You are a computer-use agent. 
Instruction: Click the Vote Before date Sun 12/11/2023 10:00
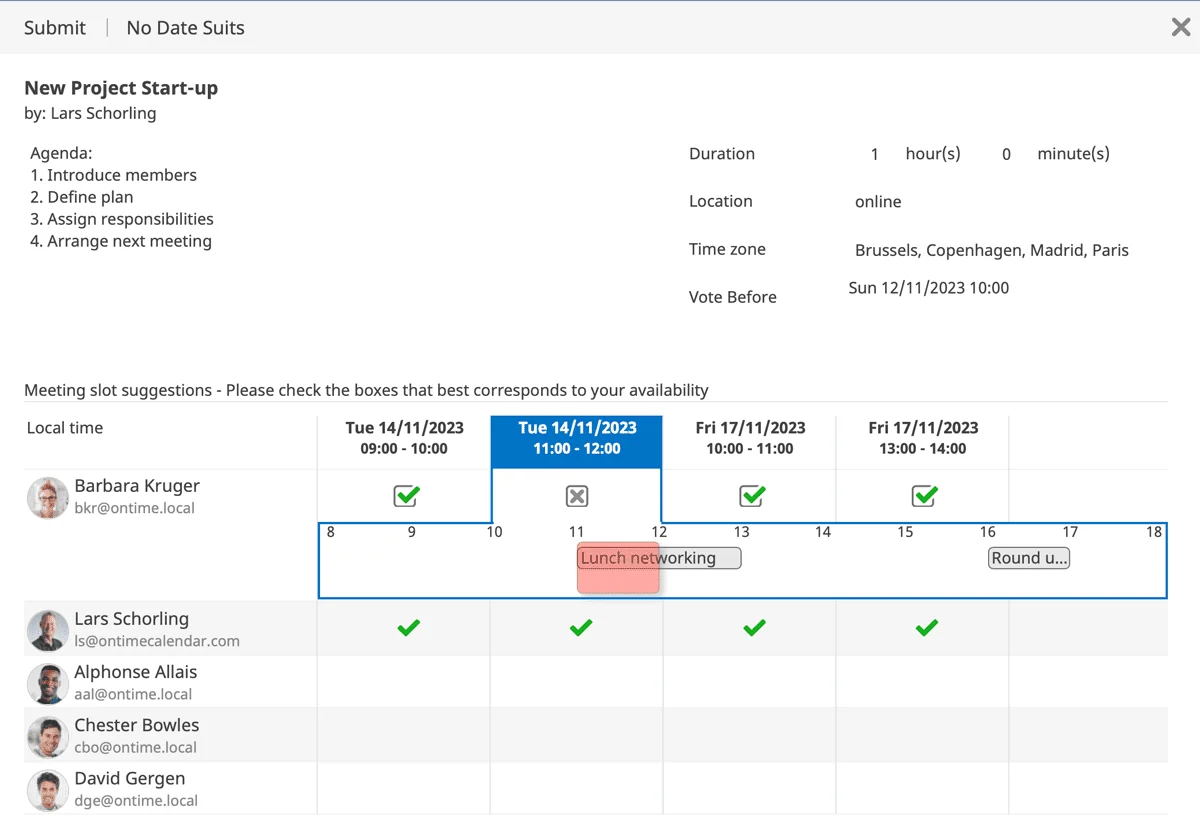tap(929, 288)
